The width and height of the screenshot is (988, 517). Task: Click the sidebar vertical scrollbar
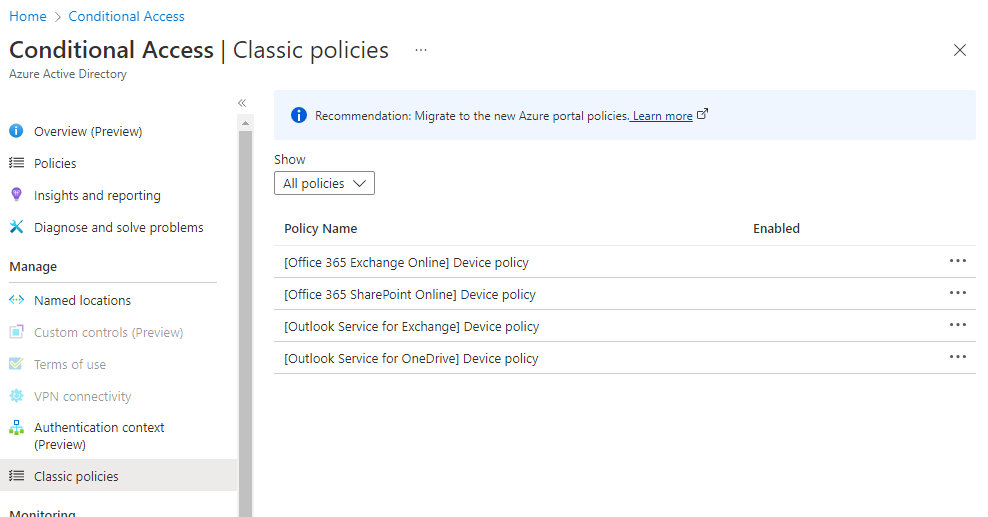click(x=245, y=300)
